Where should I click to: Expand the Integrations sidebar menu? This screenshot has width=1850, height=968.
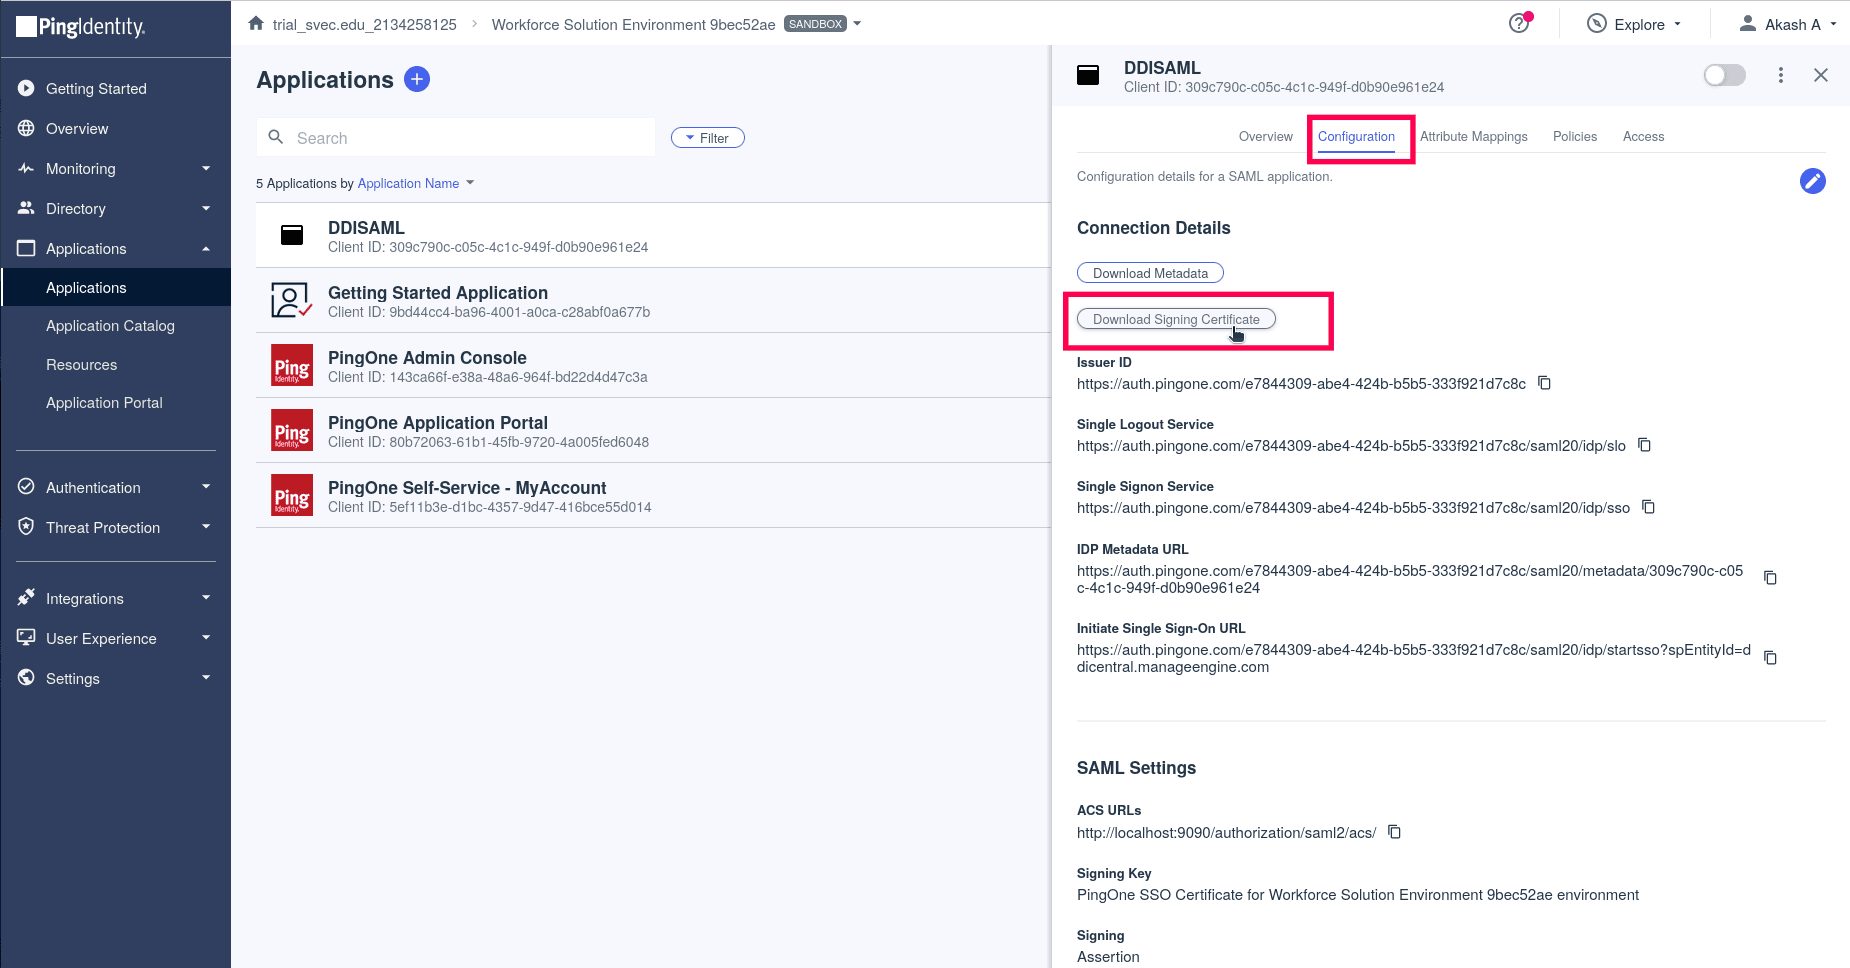(x=206, y=598)
